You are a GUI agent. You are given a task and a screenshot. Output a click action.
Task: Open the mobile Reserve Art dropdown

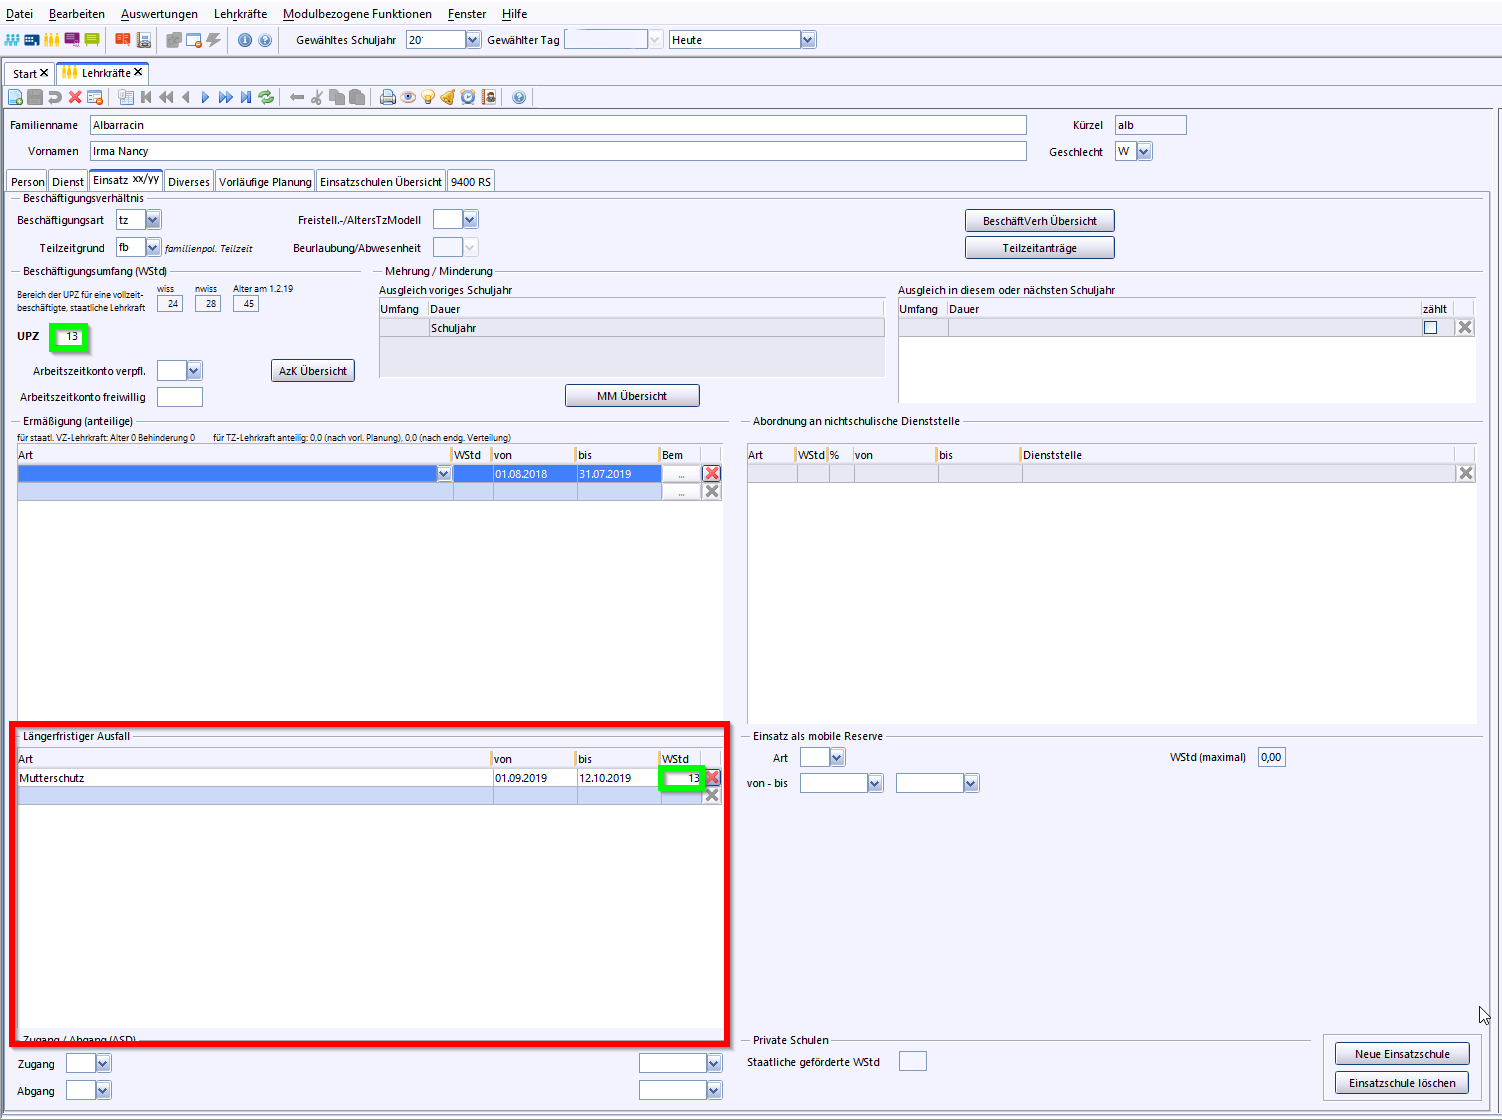(837, 757)
